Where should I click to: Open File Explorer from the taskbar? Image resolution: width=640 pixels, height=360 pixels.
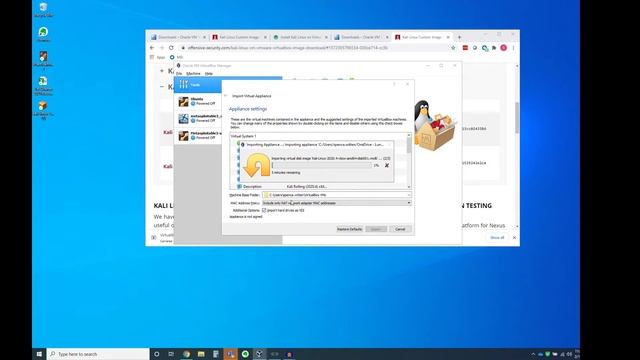coord(201,354)
